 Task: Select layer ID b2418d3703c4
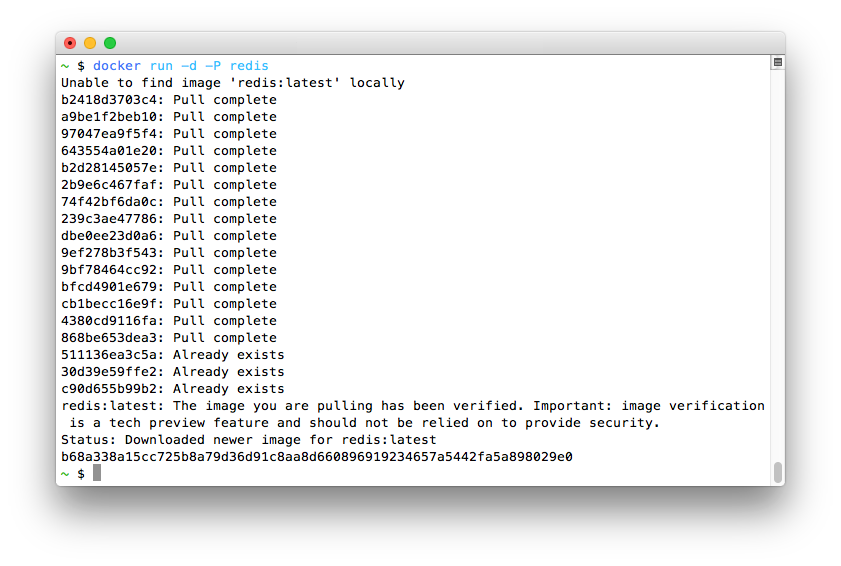(112, 100)
